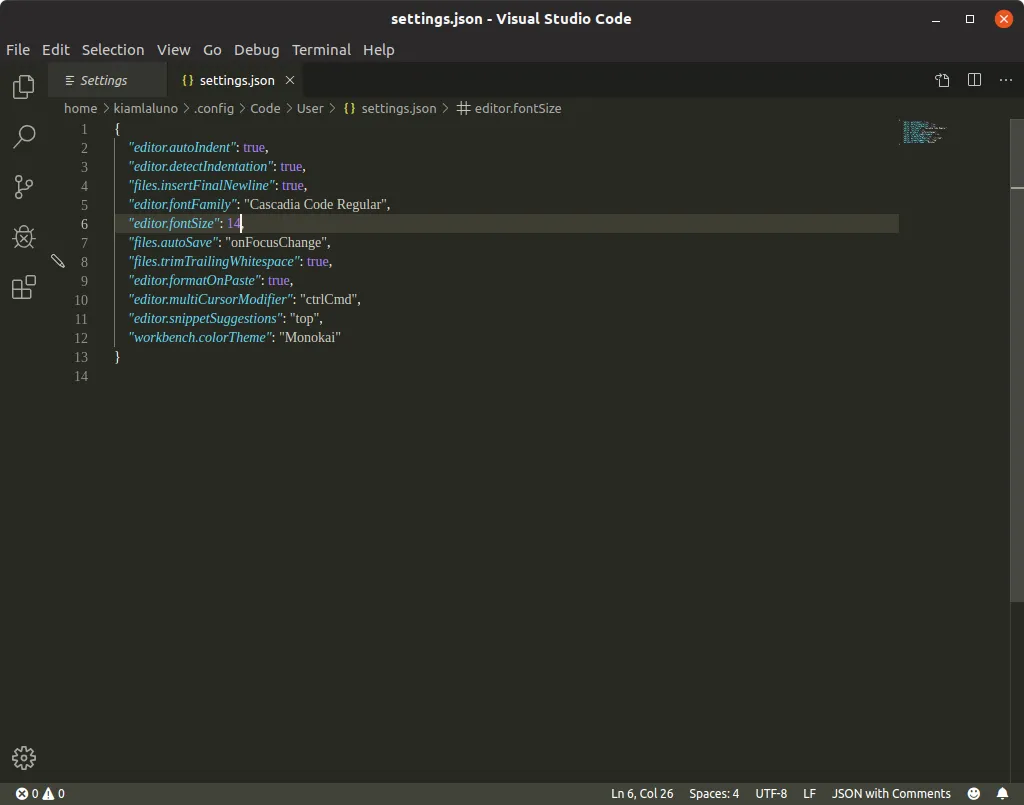
Task: Open the feedback smiley in status bar
Action: coord(973,793)
